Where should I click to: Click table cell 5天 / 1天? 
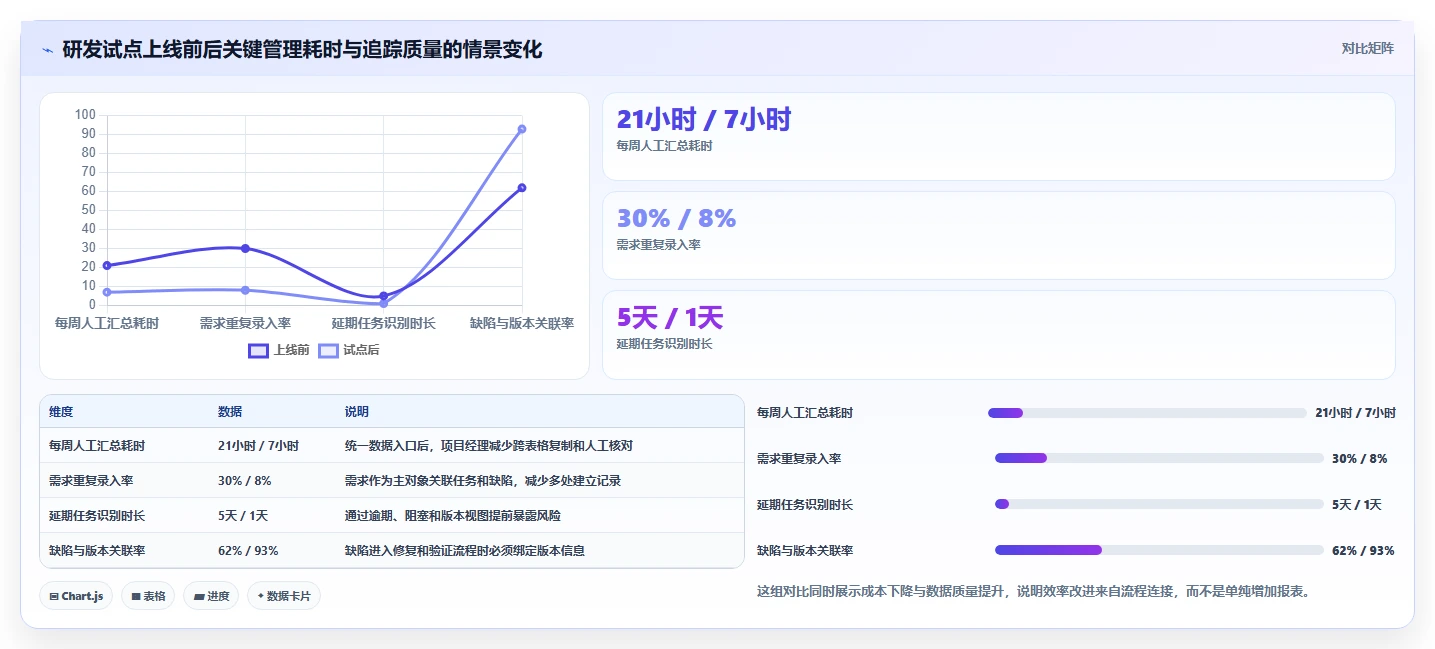click(243, 516)
